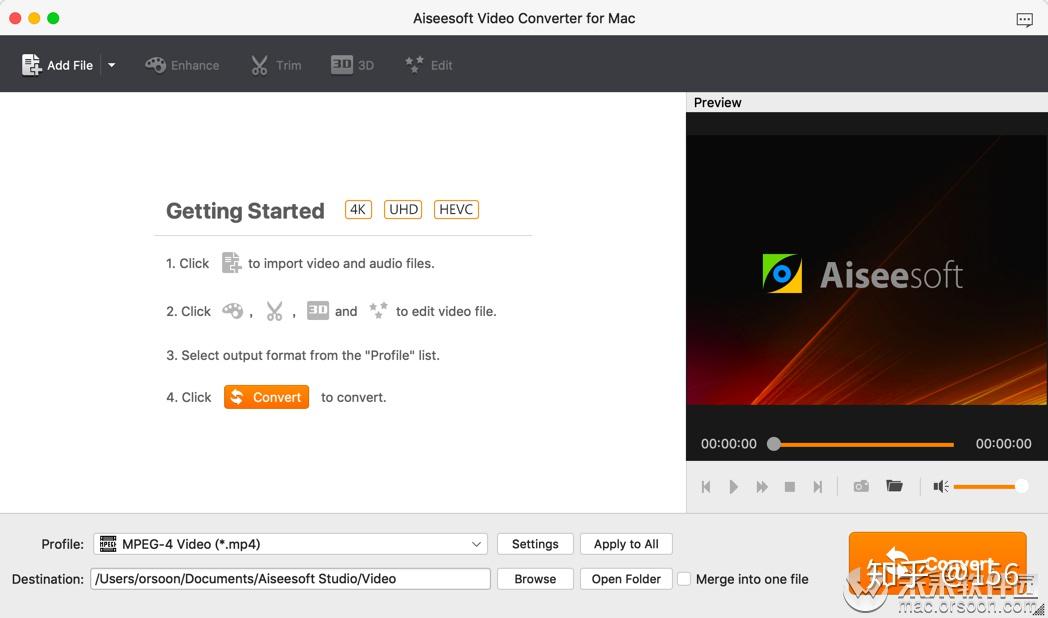Image resolution: width=1048 pixels, height=618 pixels.
Task: Expand the UHD option
Action: click(x=403, y=209)
